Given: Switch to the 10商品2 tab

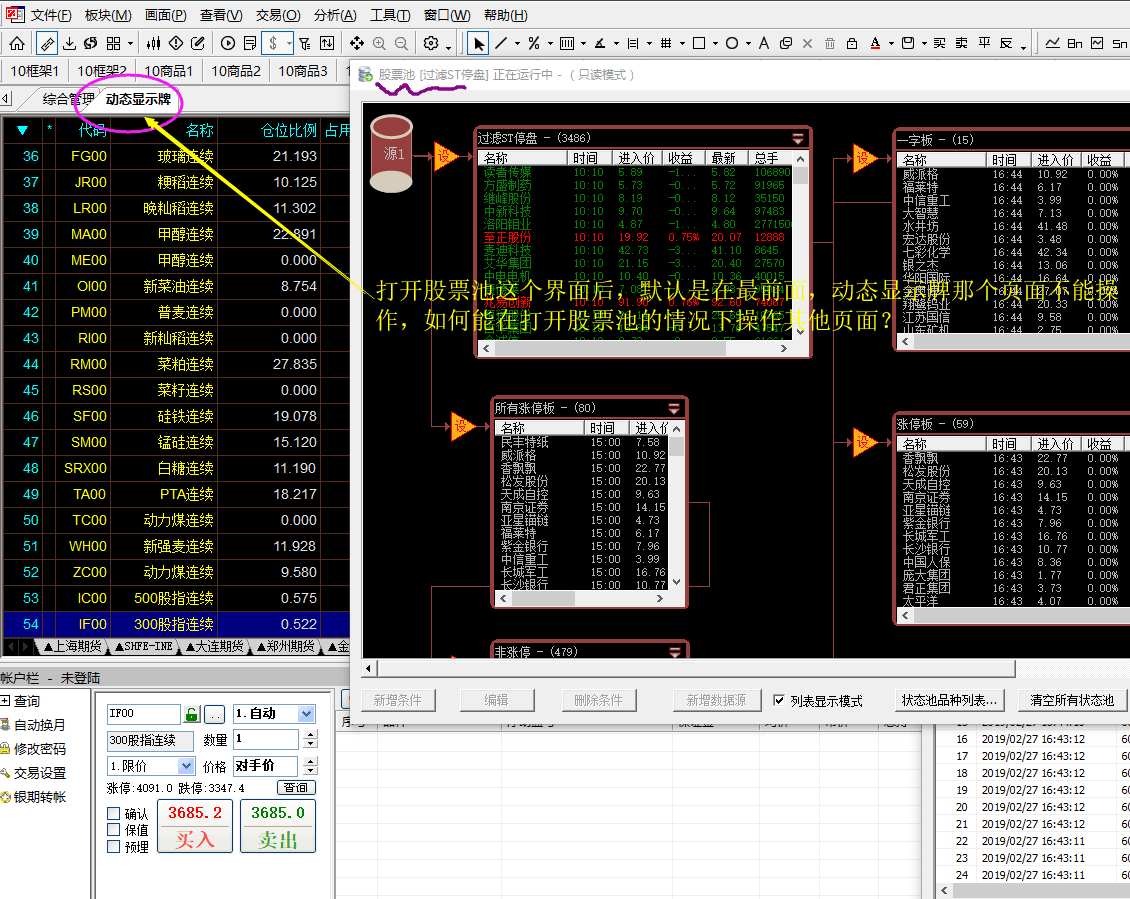Looking at the screenshot, I should 236,71.
